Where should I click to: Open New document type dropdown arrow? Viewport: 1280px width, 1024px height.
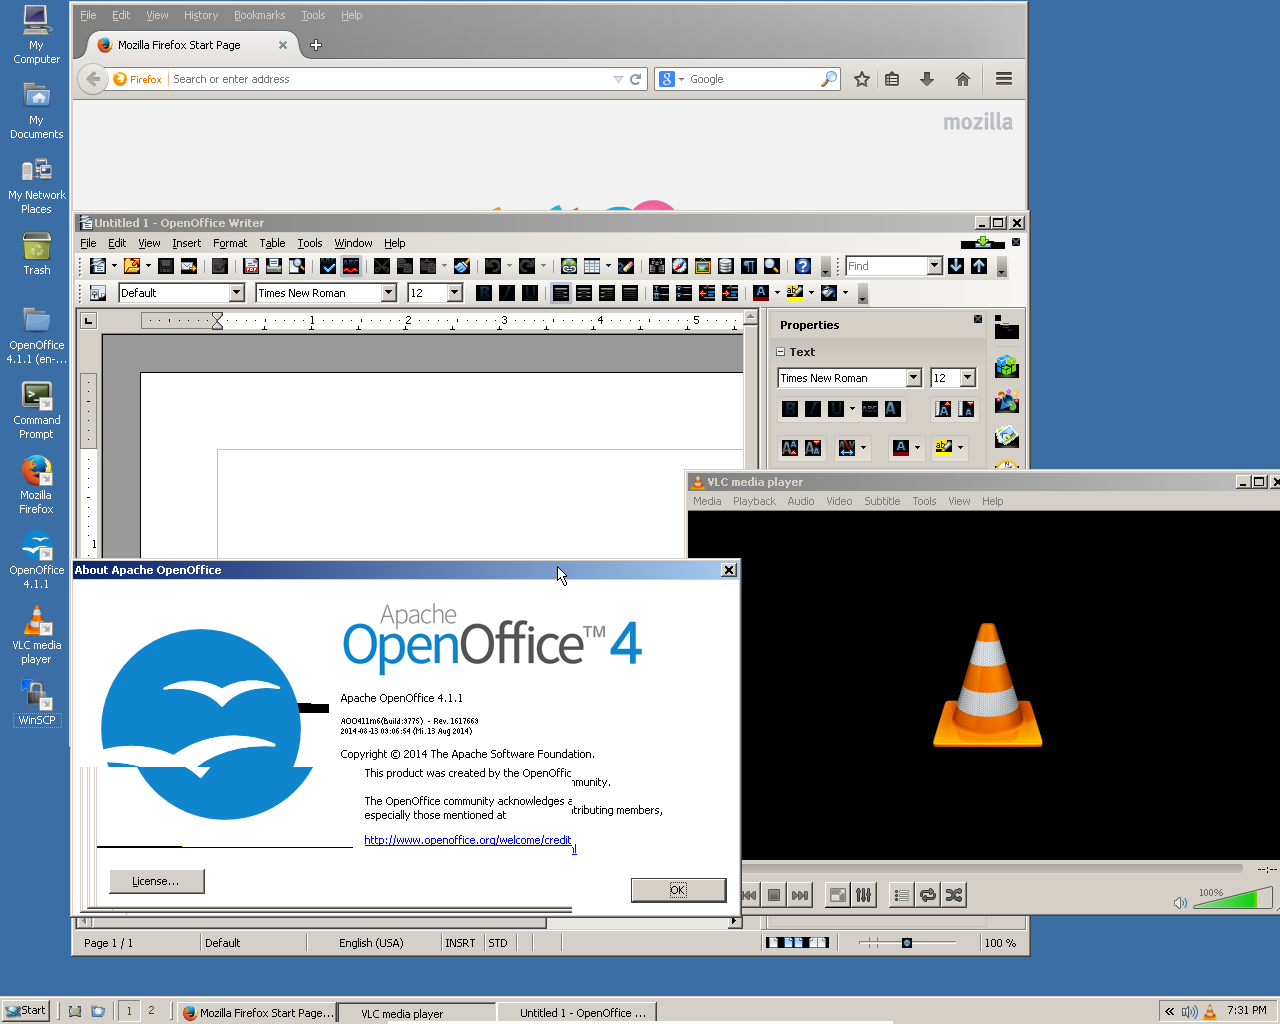[114, 266]
